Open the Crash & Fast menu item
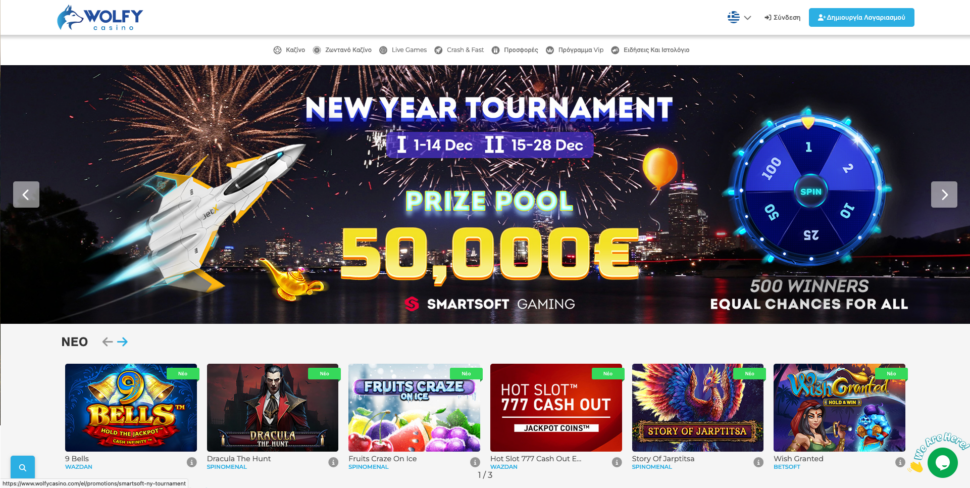This screenshot has height=488, width=970. 459,50
